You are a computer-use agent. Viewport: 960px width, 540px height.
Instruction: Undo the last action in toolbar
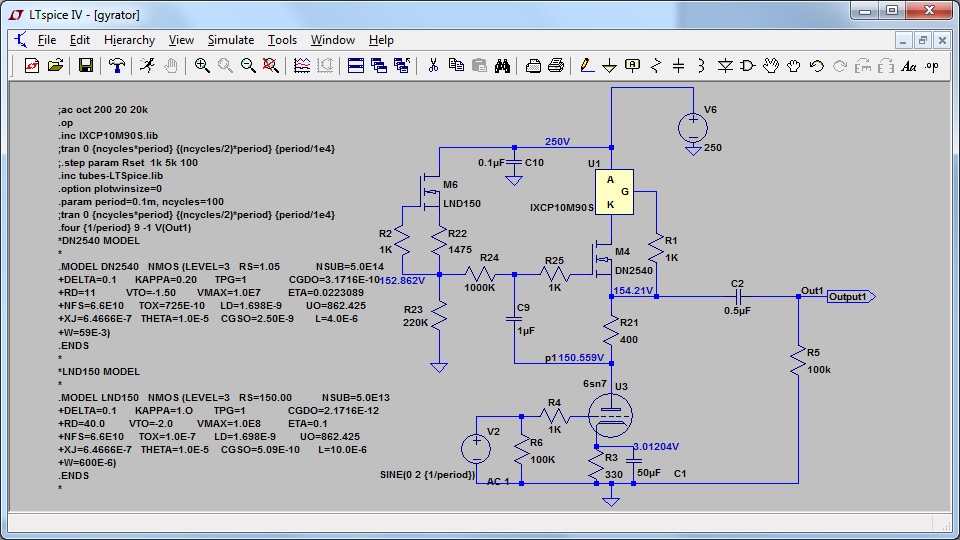(x=817, y=66)
